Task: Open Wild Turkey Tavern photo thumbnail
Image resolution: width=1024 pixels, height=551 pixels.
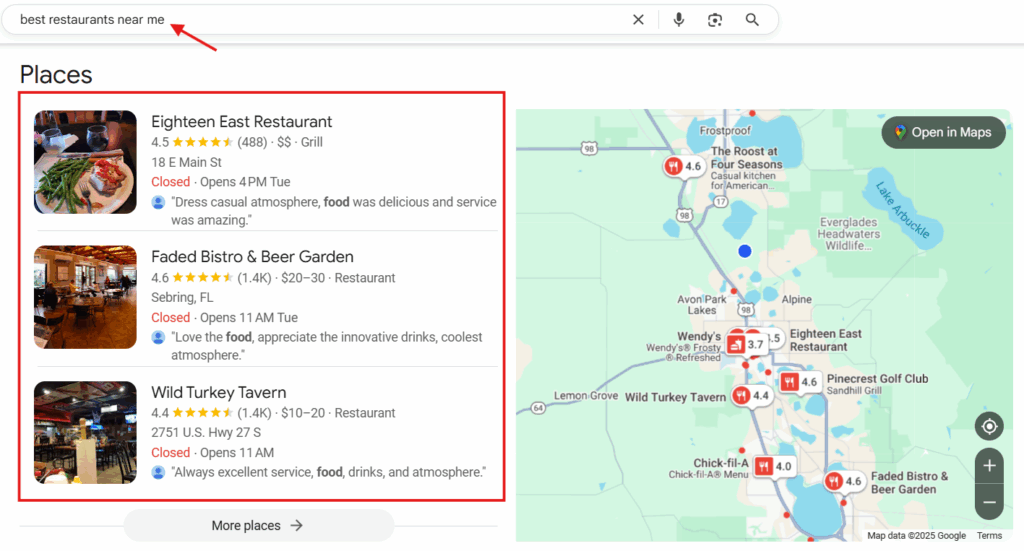Action: pos(86,432)
